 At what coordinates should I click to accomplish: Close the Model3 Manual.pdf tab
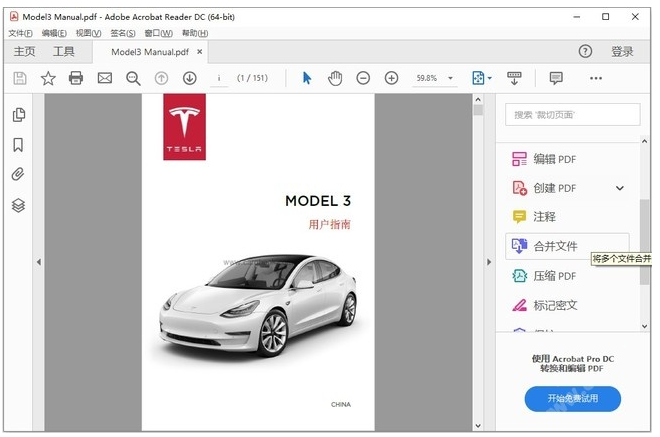(200, 52)
